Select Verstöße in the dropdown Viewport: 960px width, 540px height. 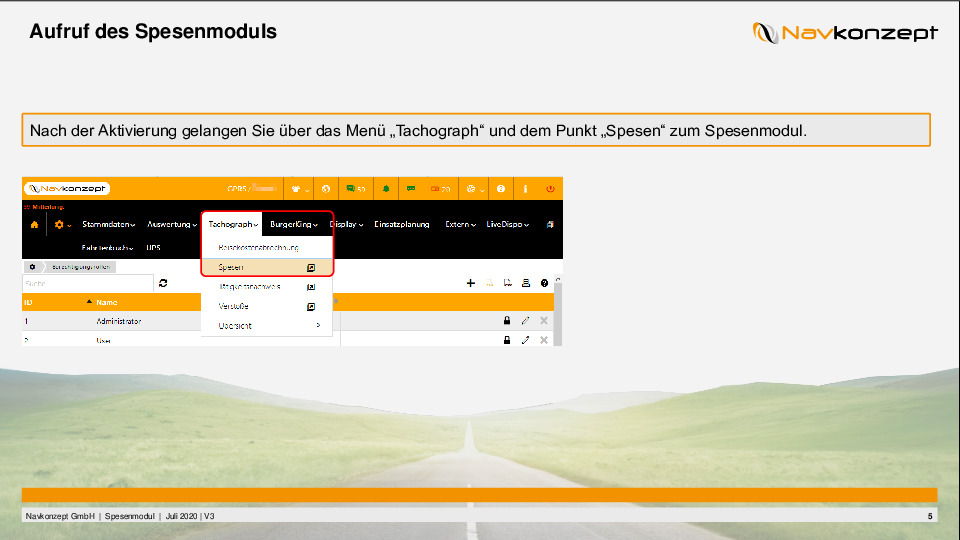[267, 306]
